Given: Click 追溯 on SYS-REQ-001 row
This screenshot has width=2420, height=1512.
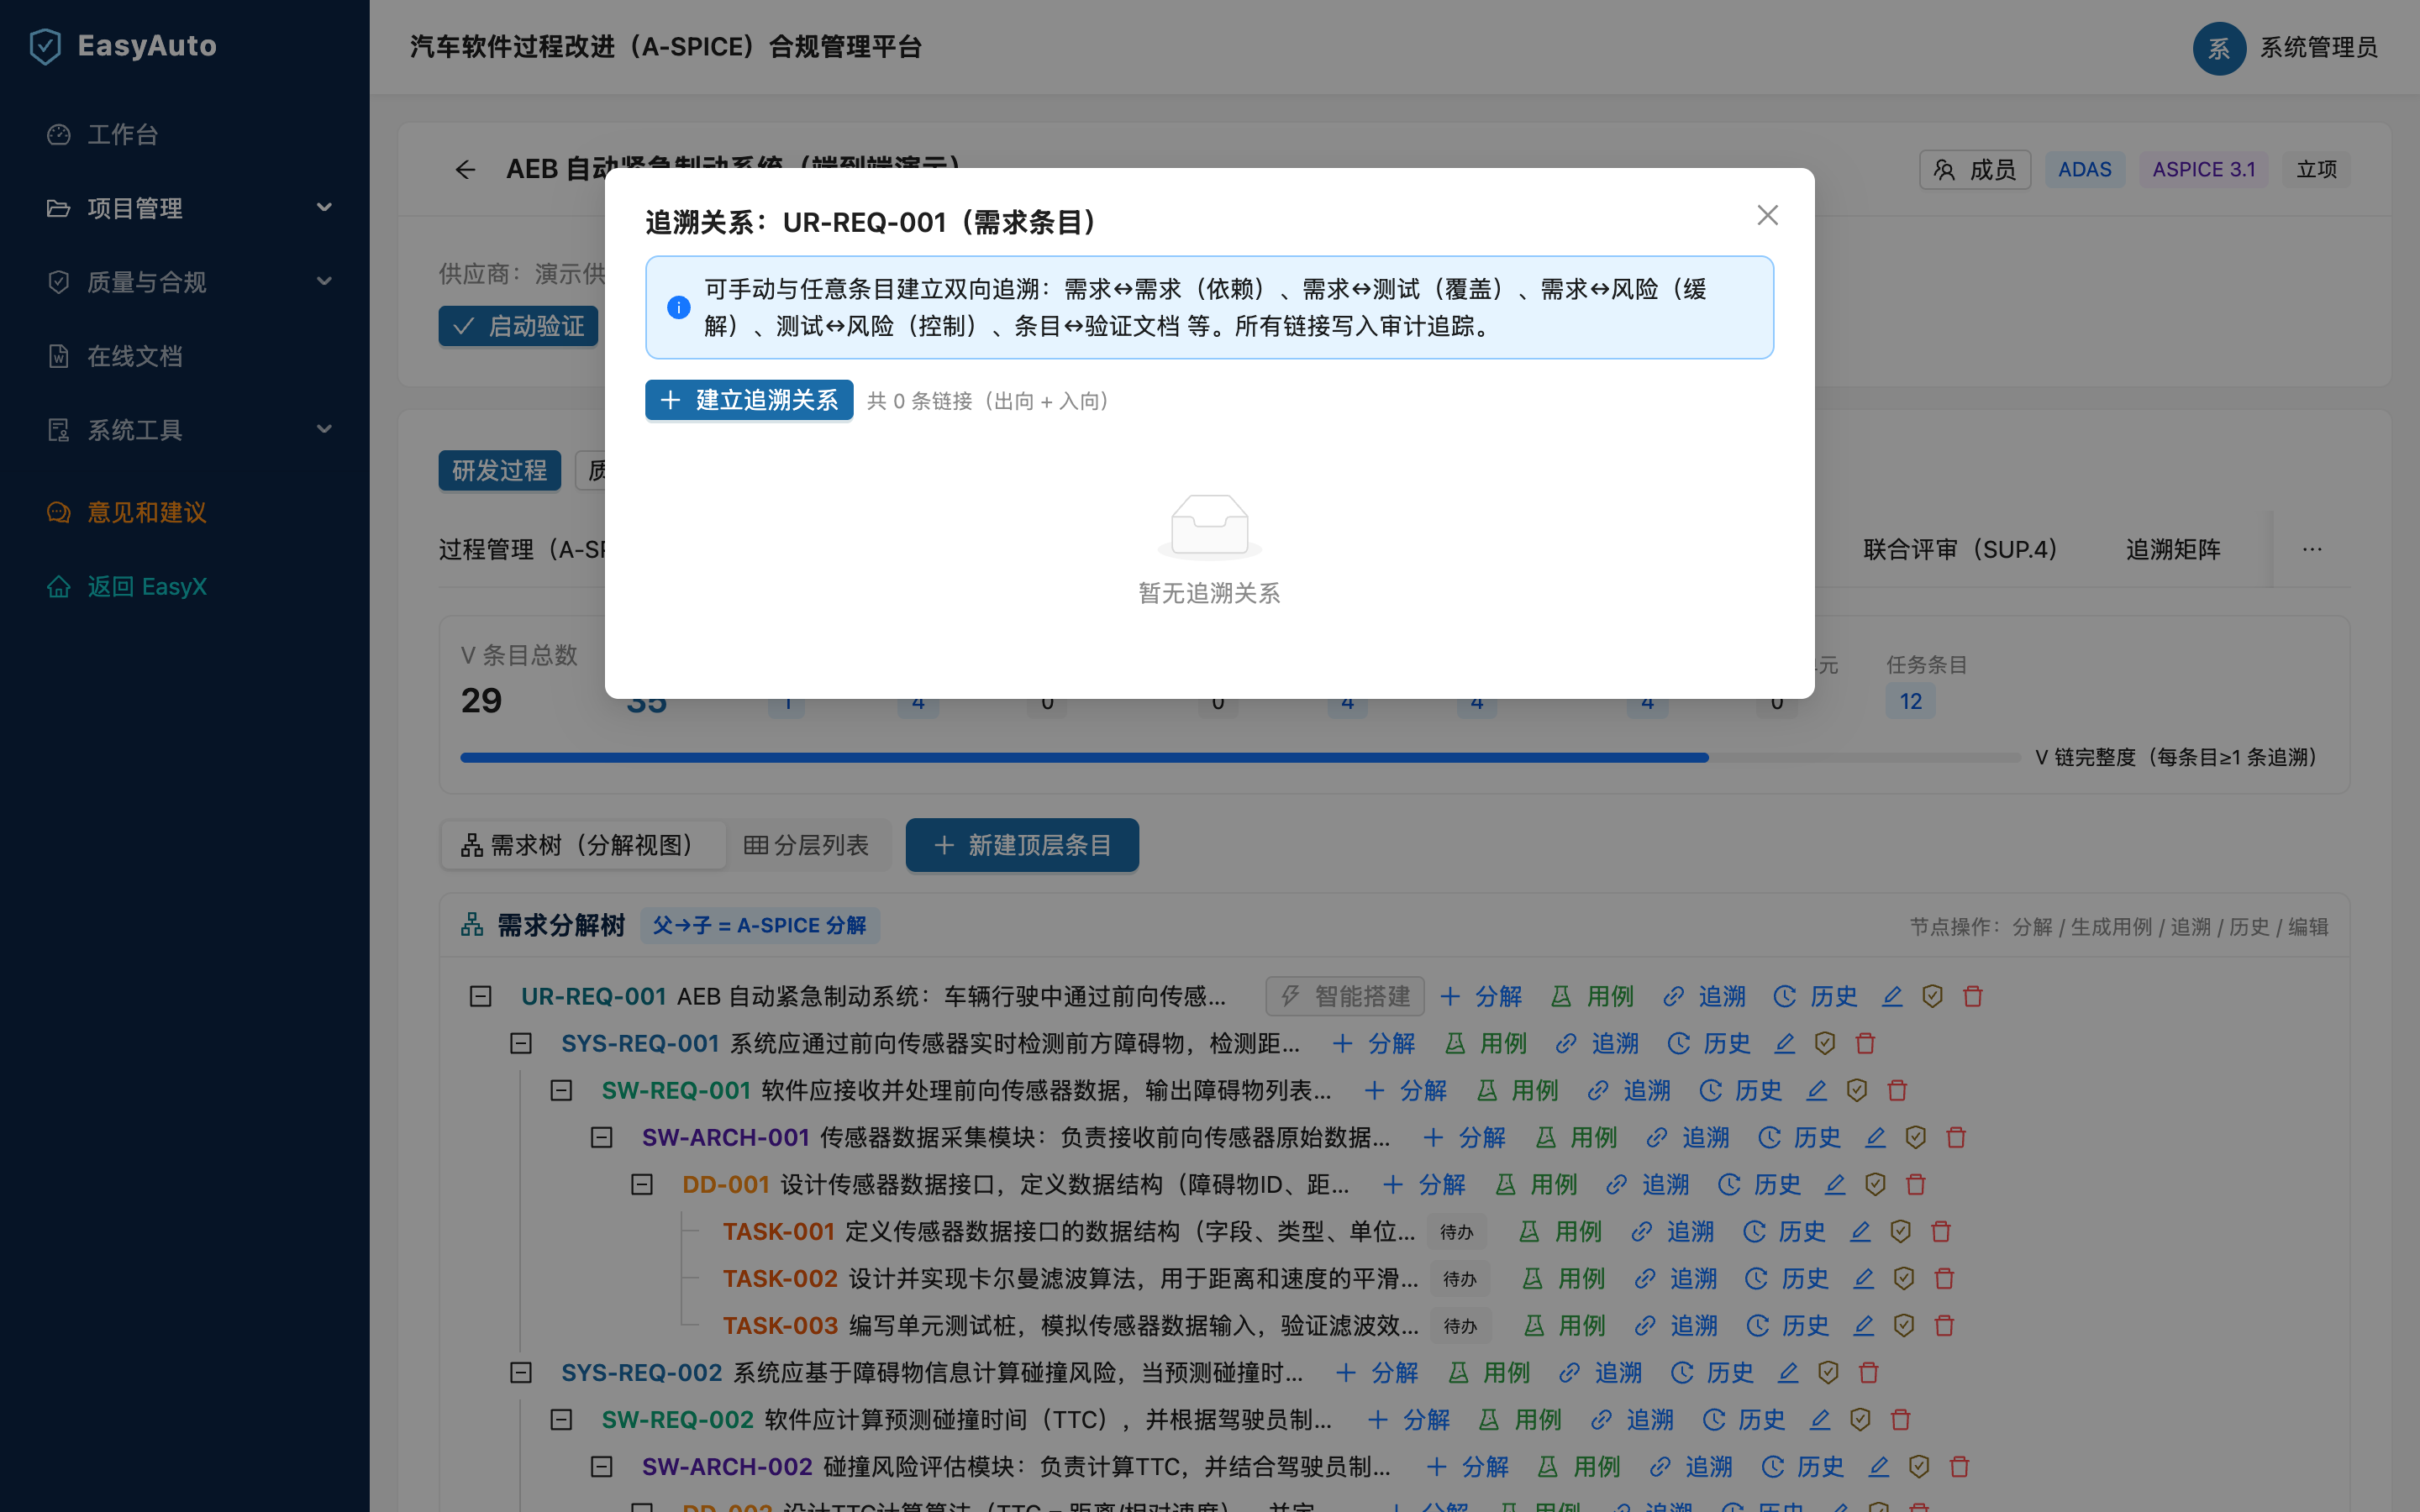Looking at the screenshot, I should 1597,1043.
